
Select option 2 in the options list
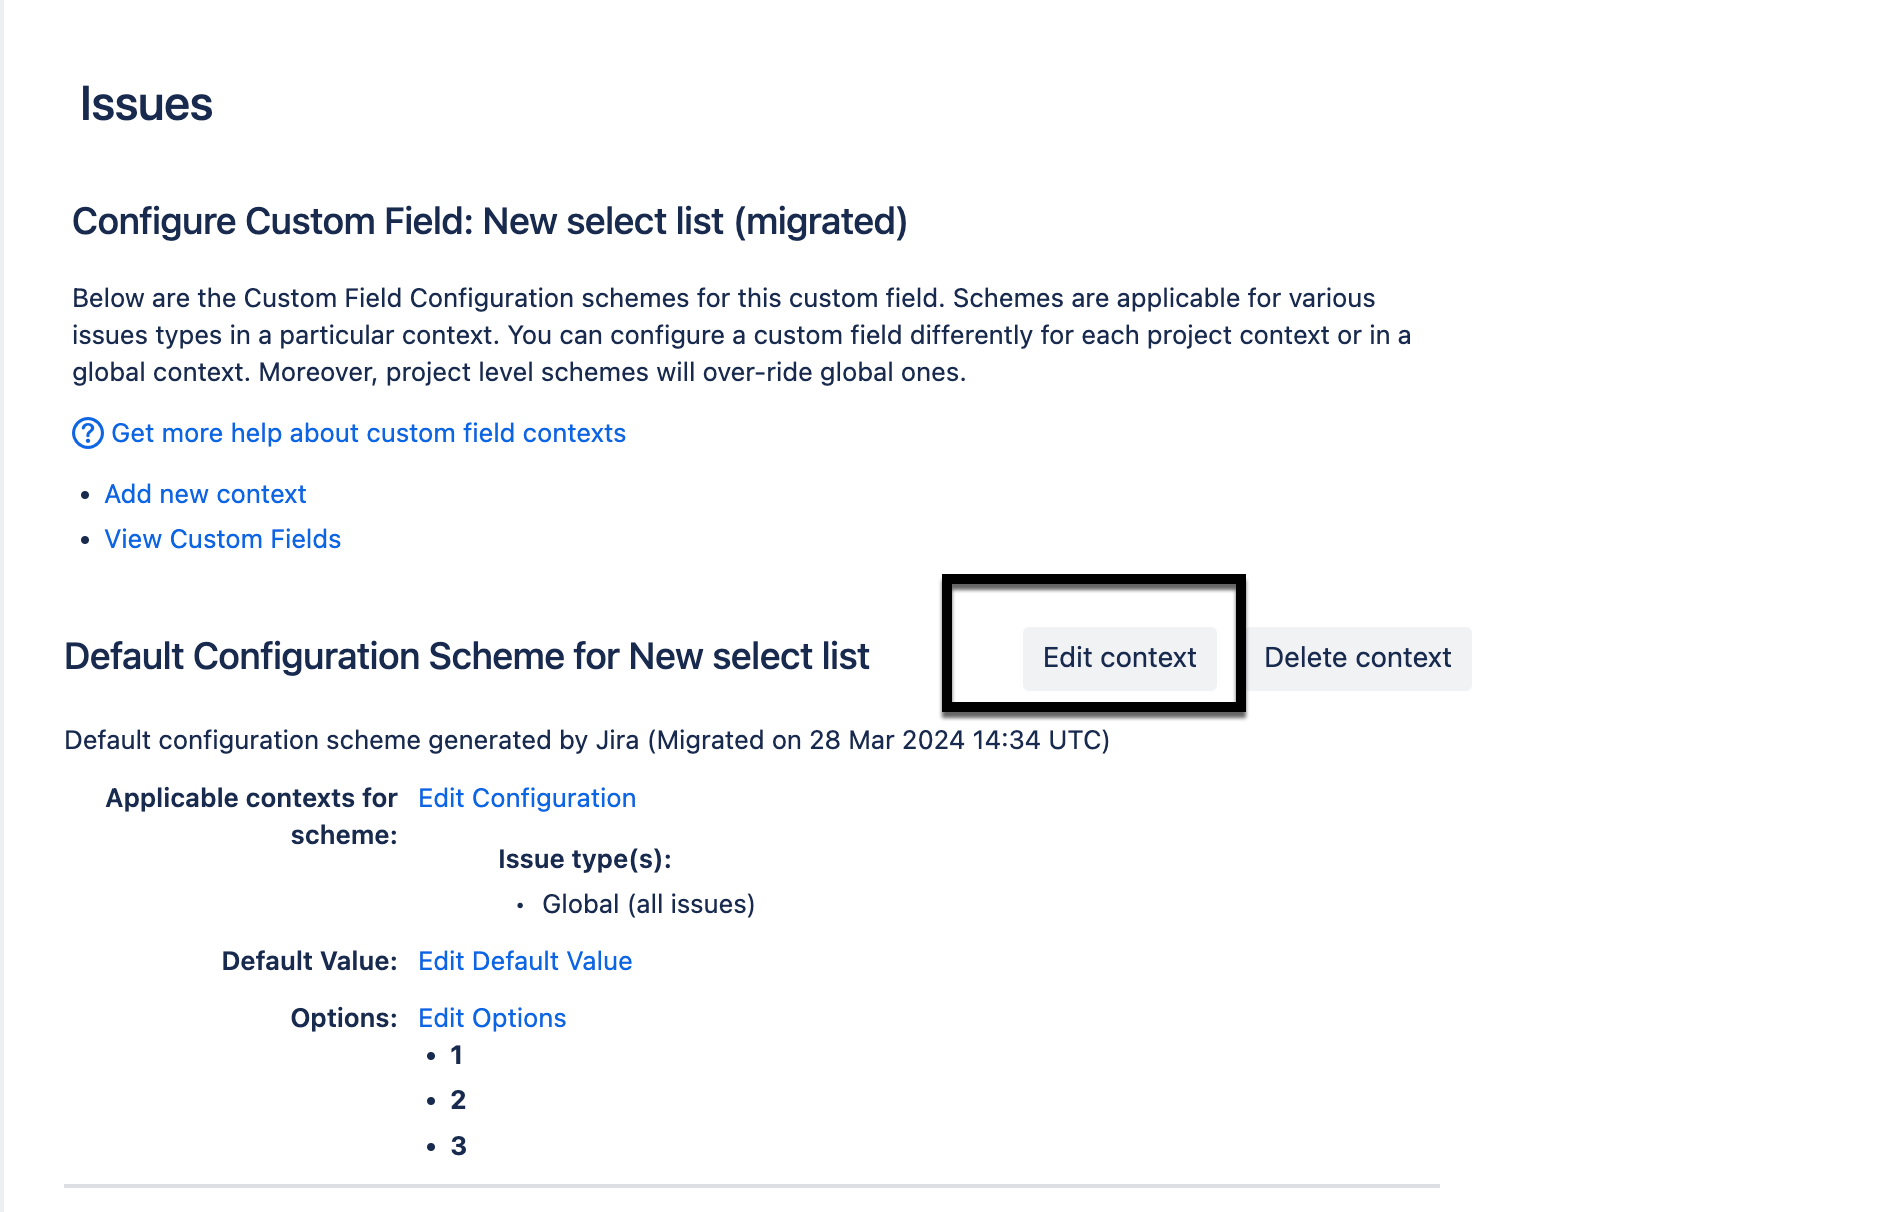(x=457, y=1100)
